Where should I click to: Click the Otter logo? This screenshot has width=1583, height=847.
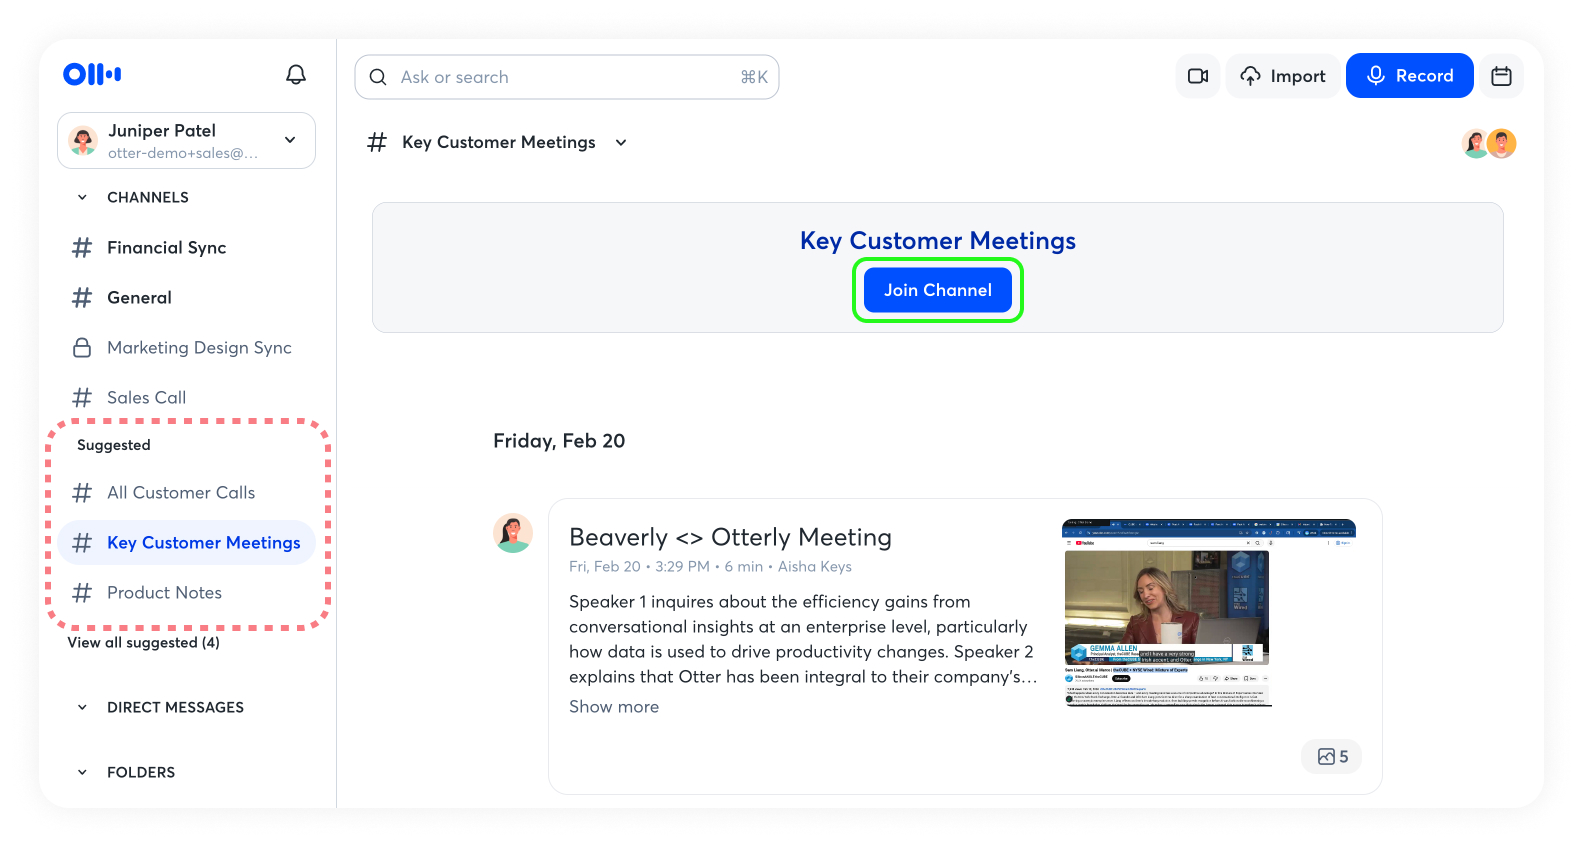tap(92, 74)
